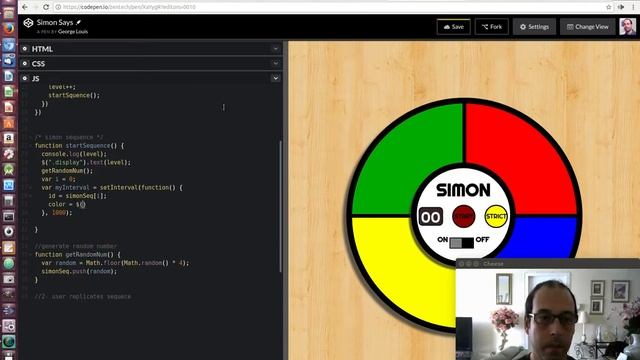Click the Cheese window title bar
The width and height of the screenshot is (640, 360).
pyautogui.click(x=548, y=264)
